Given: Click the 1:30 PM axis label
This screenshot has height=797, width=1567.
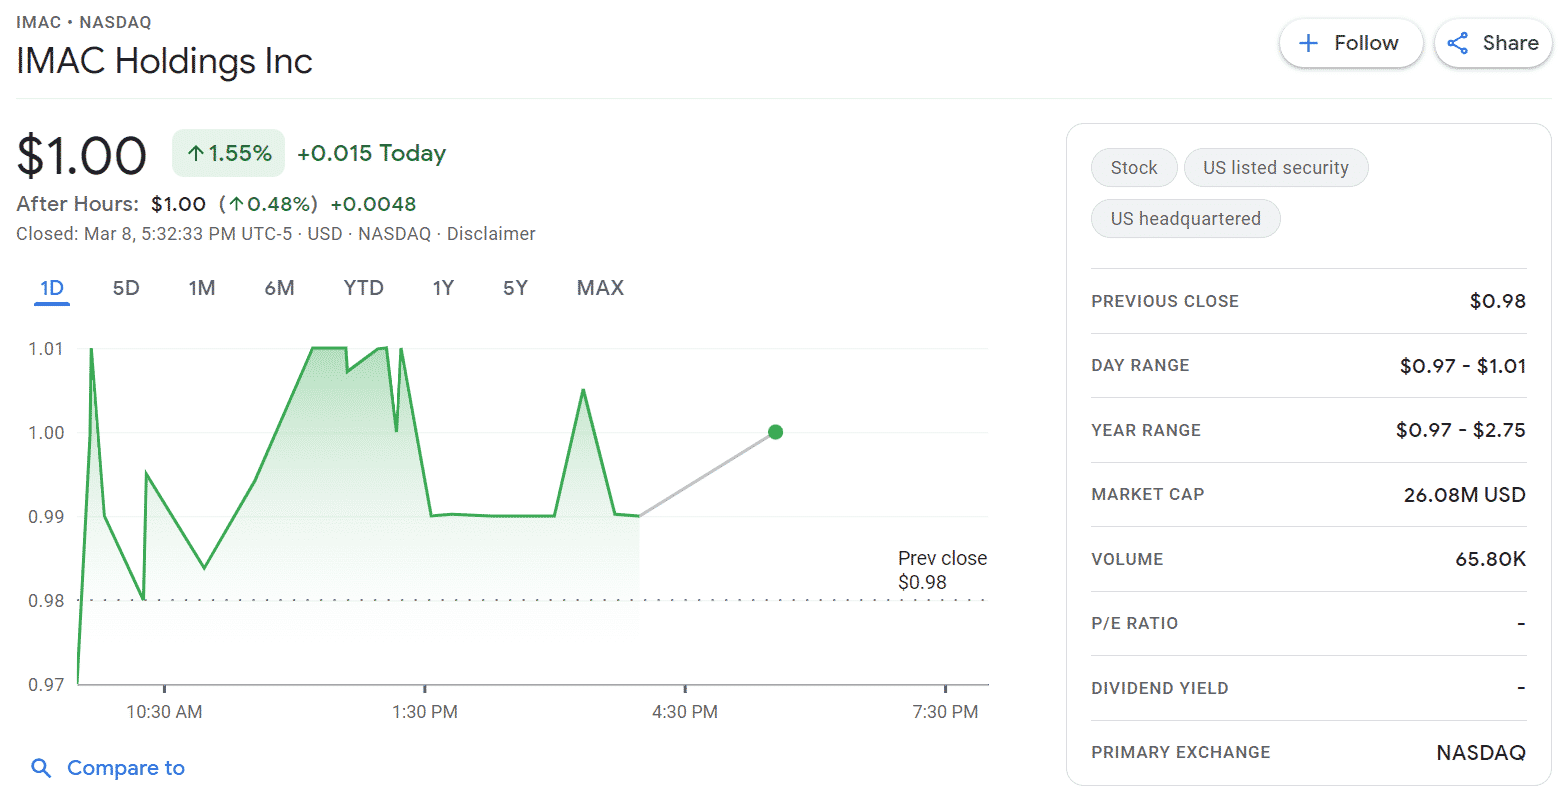Looking at the screenshot, I should pyautogui.click(x=425, y=712).
